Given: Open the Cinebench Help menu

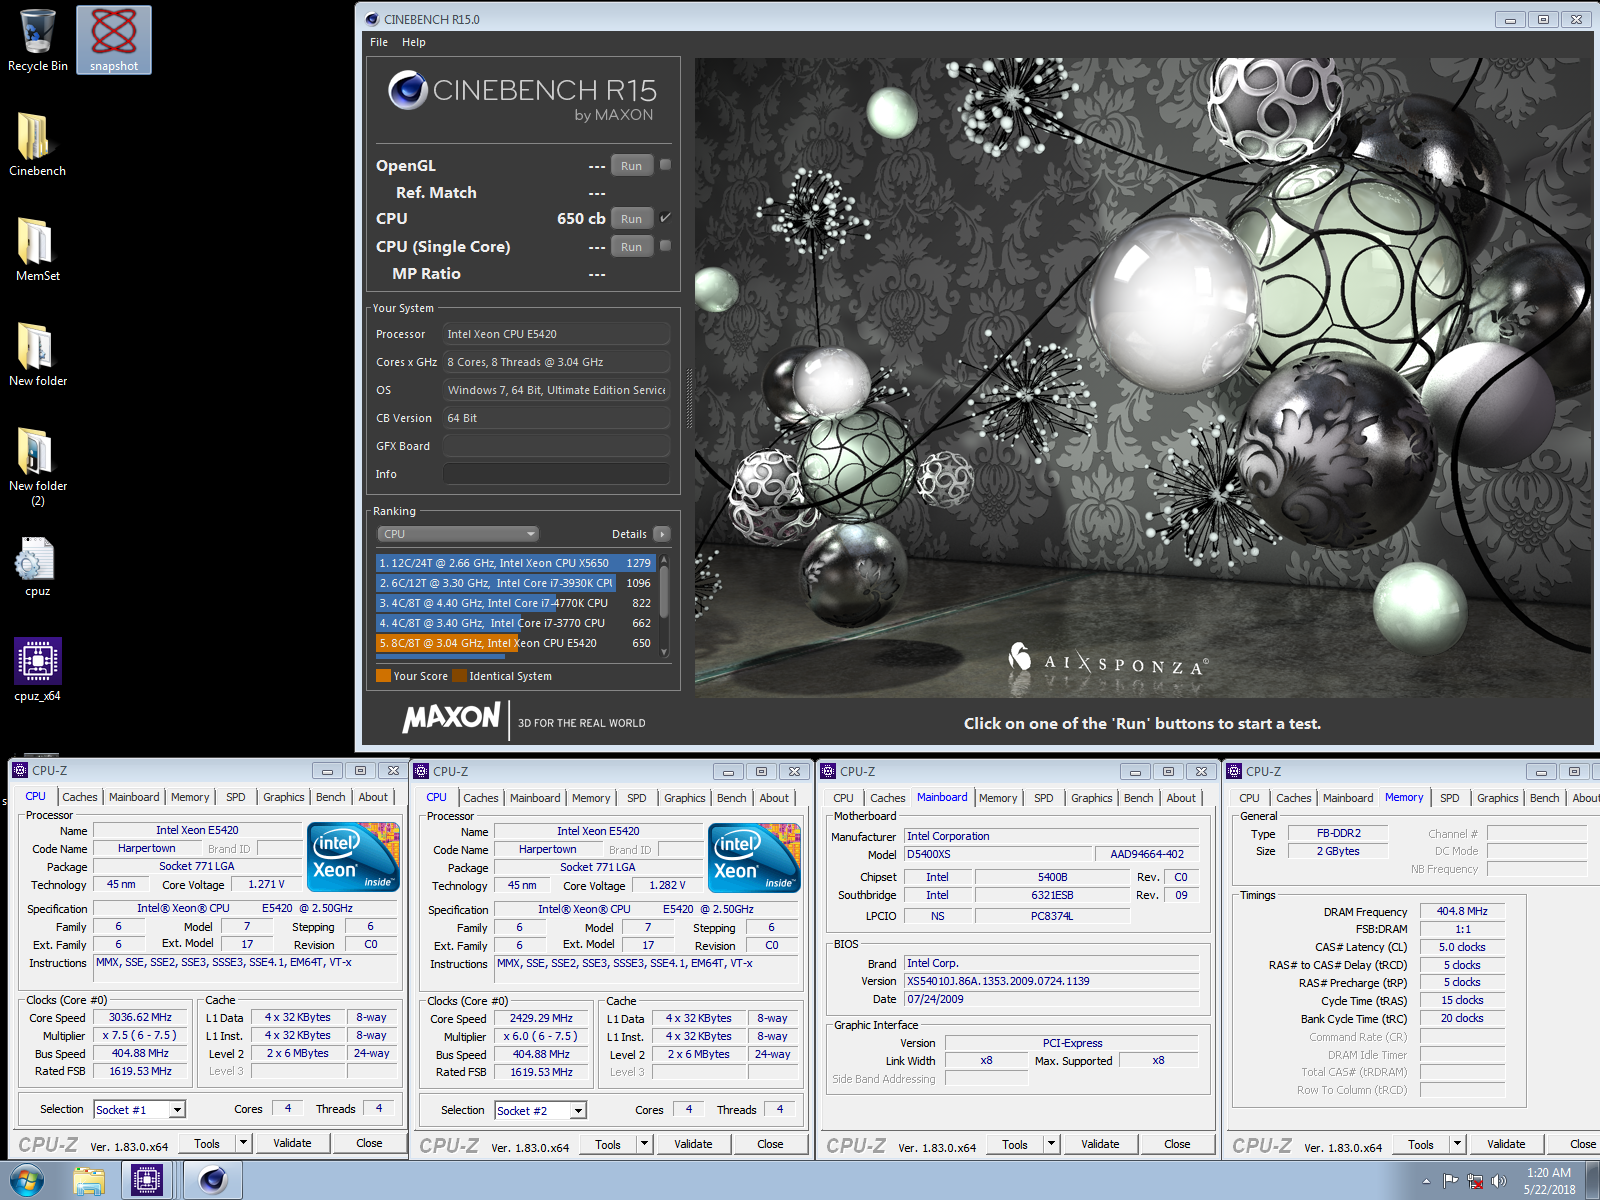Looking at the screenshot, I should pyautogui.click(x=414, y=42).
